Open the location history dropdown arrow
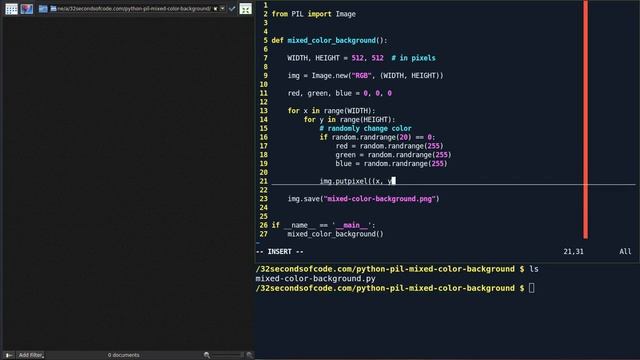 [x=222, y=9]
